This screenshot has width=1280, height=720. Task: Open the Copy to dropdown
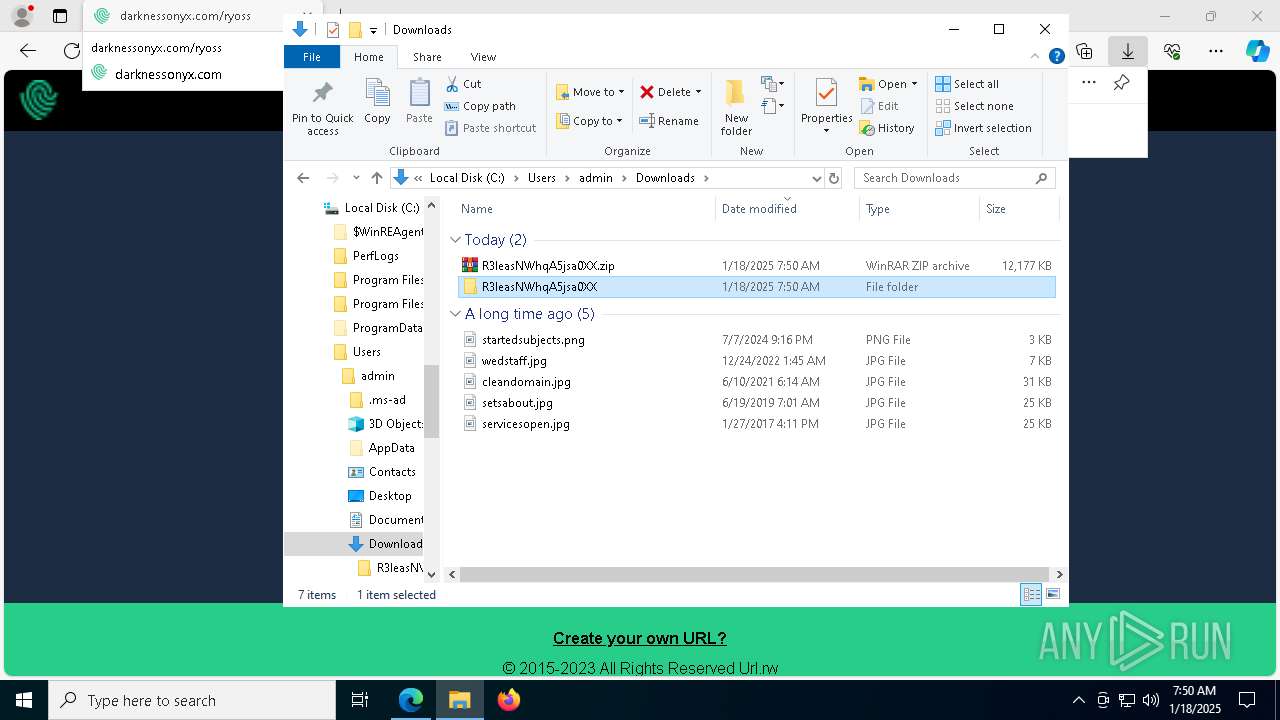pyautogui.click(x=590, y=121)
